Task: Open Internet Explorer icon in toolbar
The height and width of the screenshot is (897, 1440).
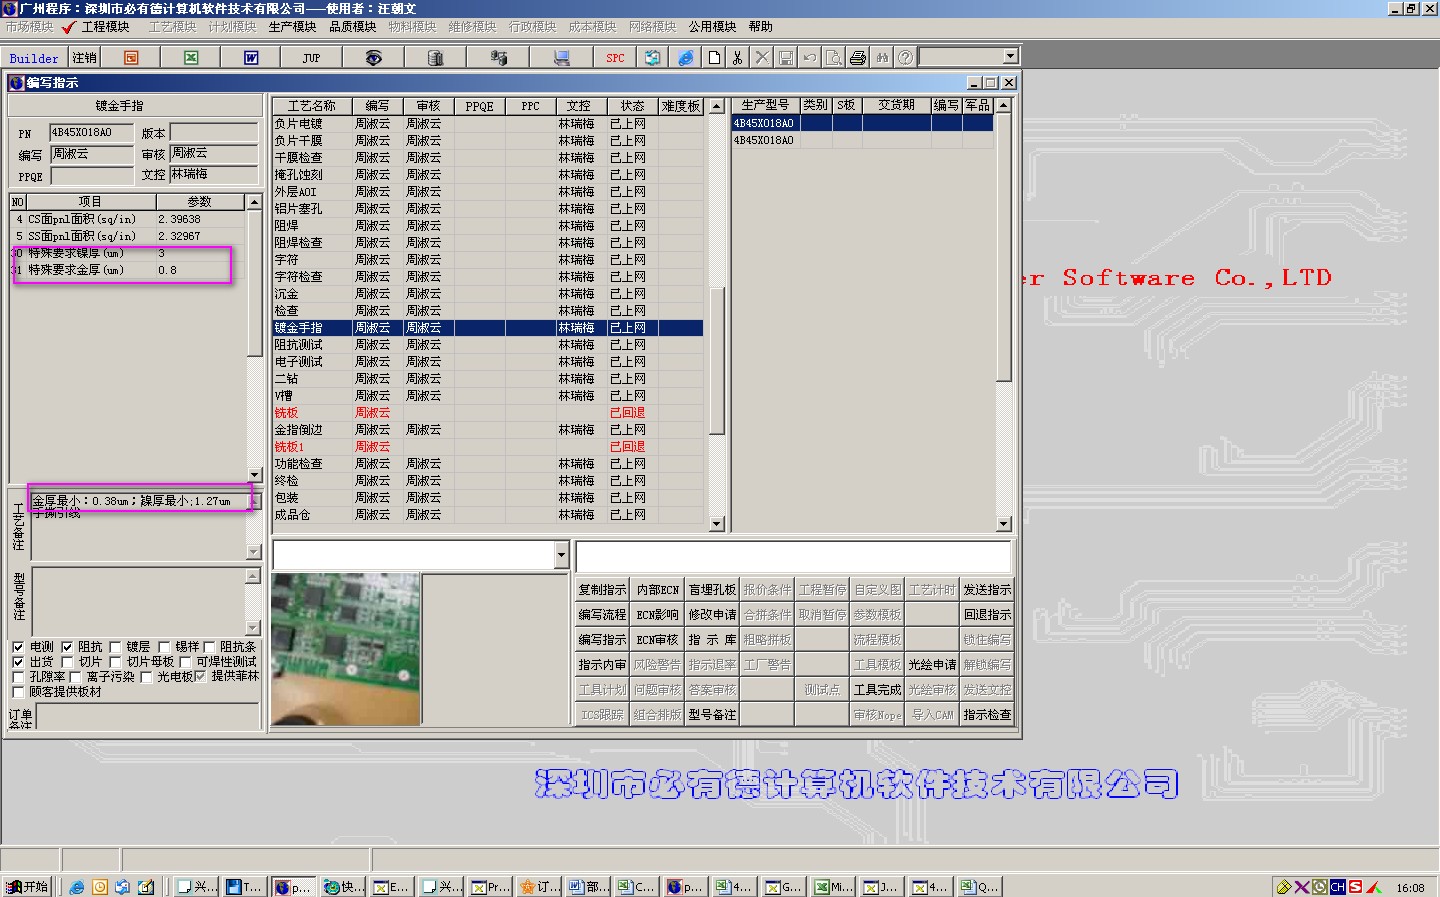Action: point(686,58)
